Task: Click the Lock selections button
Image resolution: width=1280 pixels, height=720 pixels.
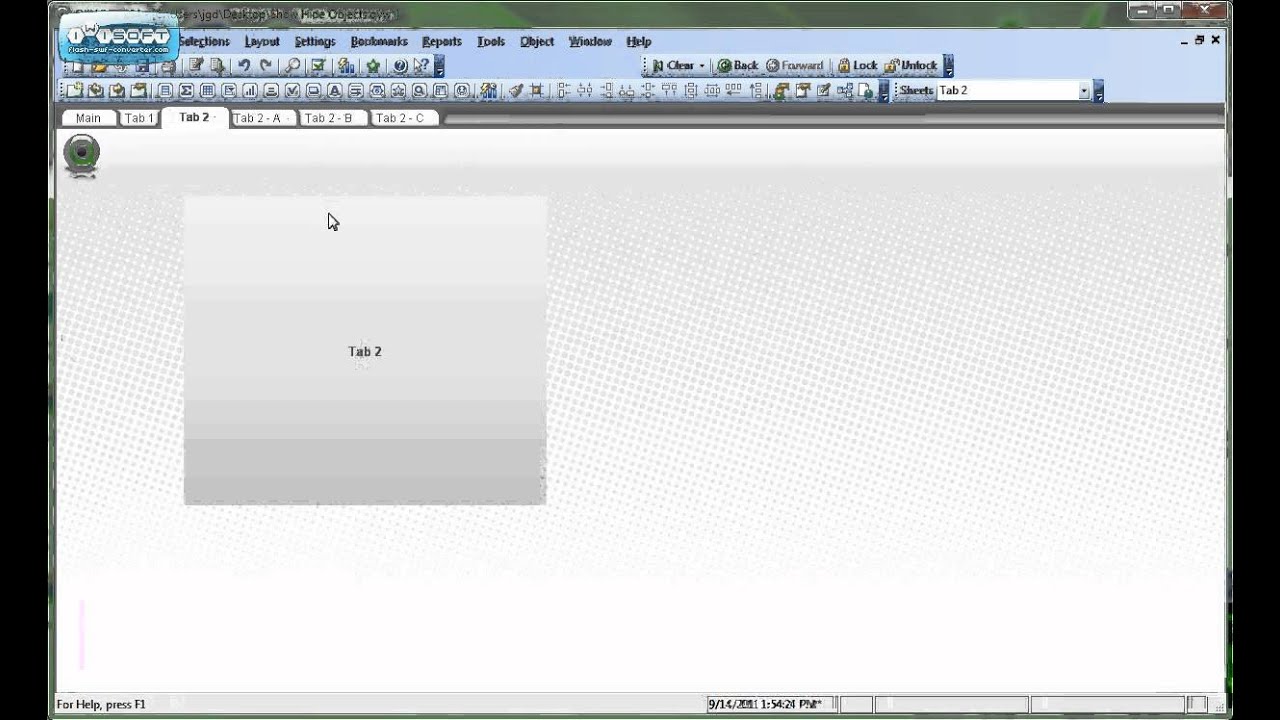Action: point(857,66)
